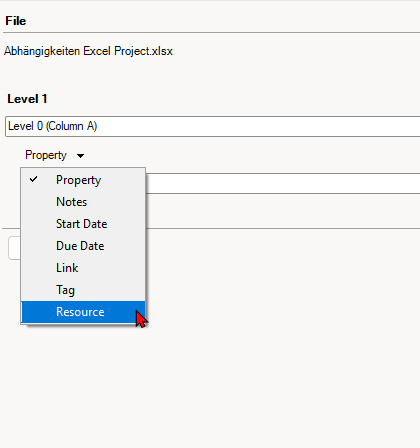
Task: Click the partially hidden button behind menu
Action: (14, 248)
